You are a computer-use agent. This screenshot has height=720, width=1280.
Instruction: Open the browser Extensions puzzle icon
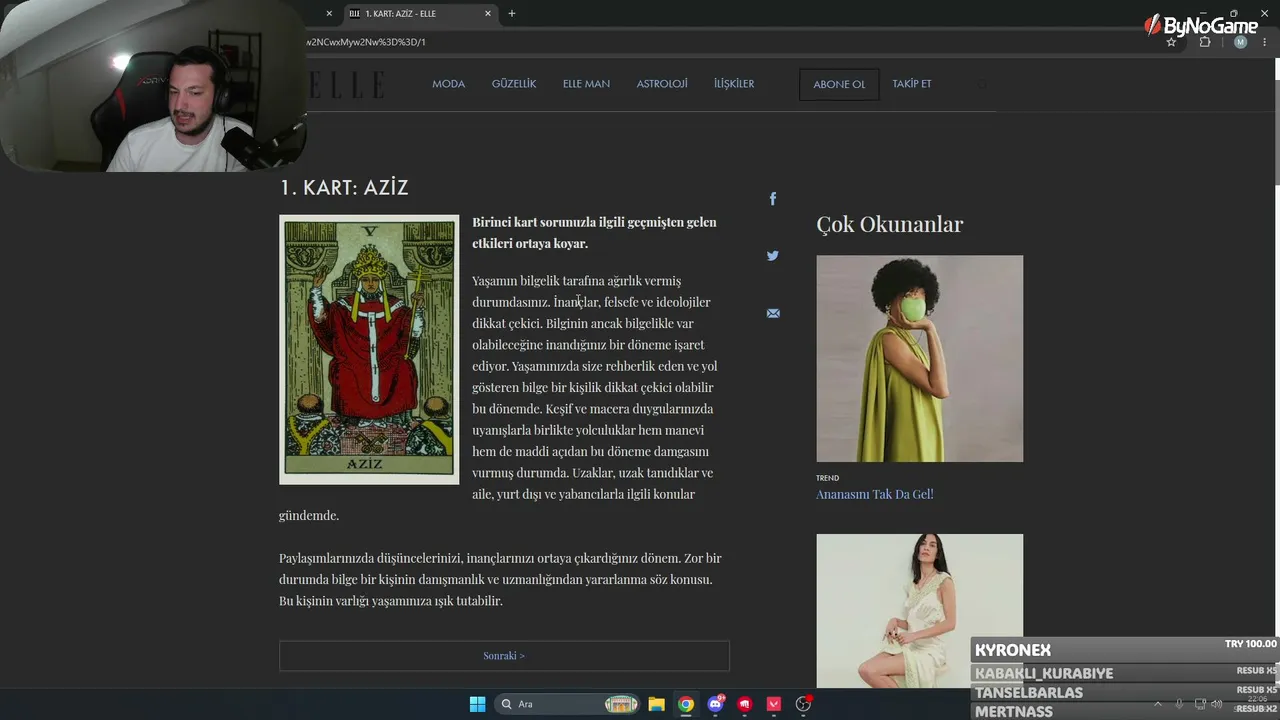pos(1205,42)
